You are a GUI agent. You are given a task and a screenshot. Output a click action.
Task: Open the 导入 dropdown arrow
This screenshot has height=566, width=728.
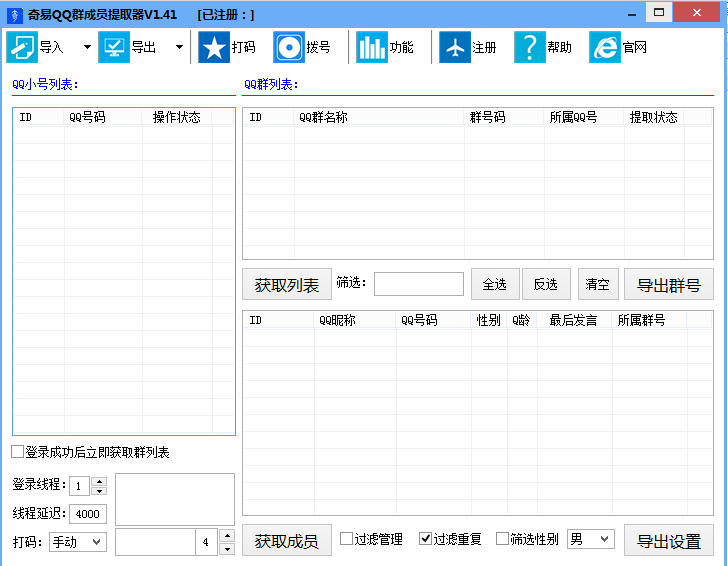pos(87,47)
